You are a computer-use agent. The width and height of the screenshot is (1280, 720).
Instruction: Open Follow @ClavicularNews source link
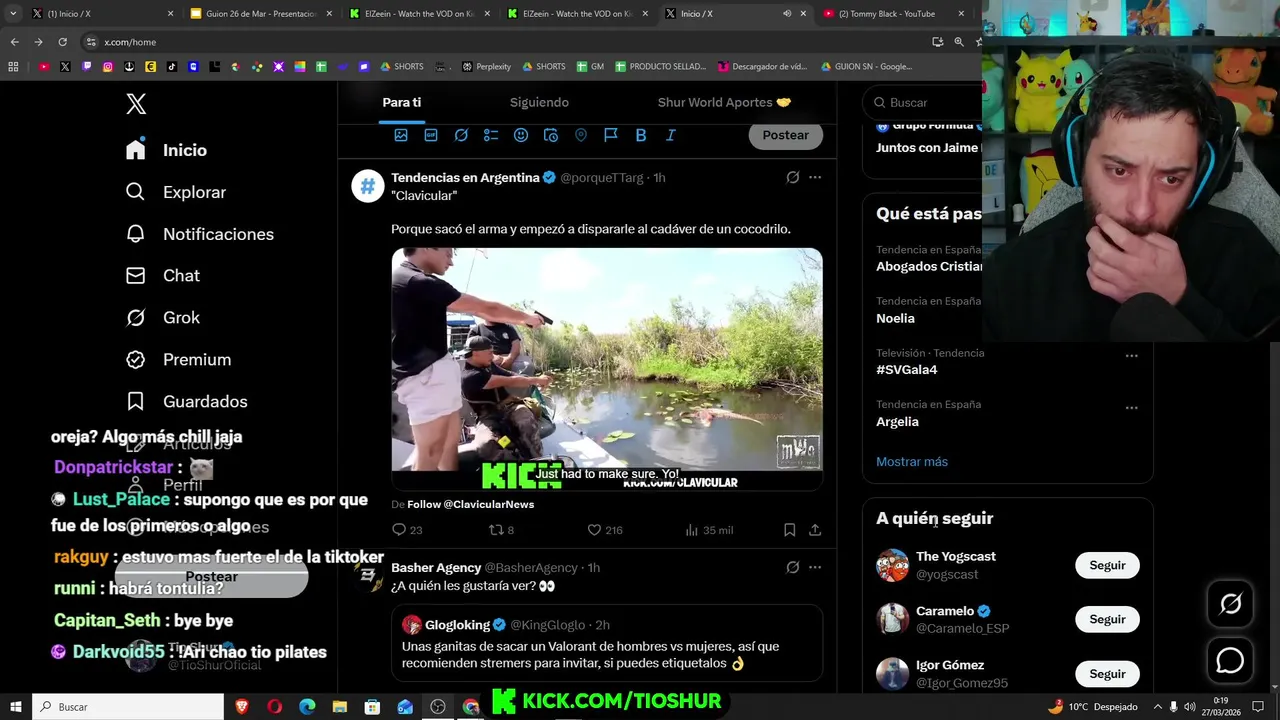(x=470, y=504)
